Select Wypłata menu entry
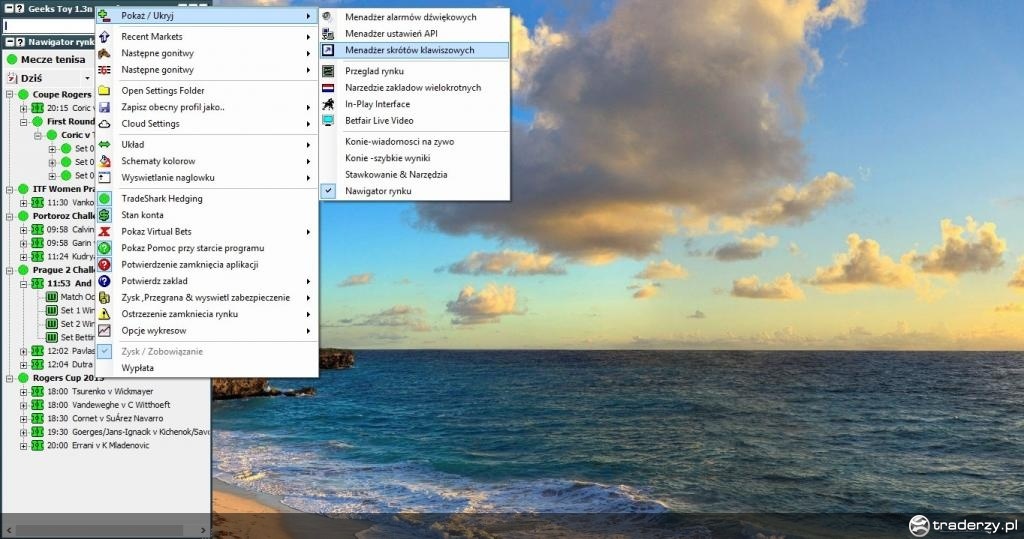 pyautogui.click(x=206, y=368)
